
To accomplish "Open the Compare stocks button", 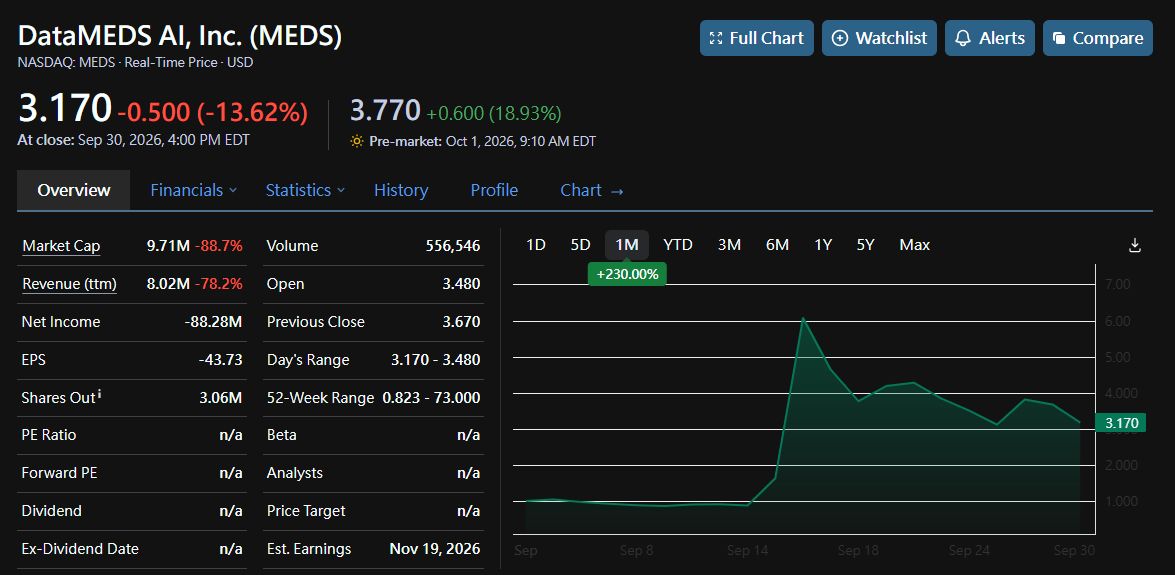I will (x=1098, y=38).
